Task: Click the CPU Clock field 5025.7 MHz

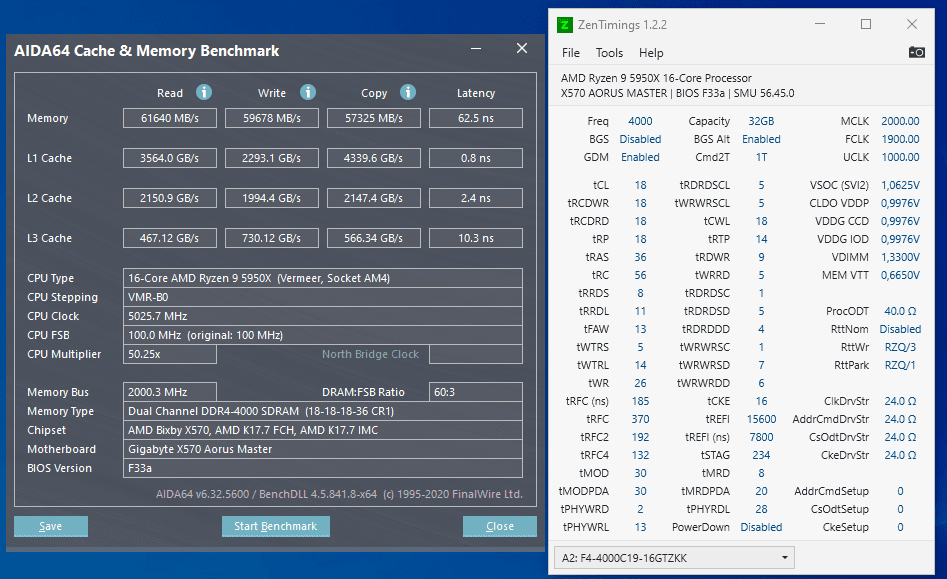Action: pos(323,316)
